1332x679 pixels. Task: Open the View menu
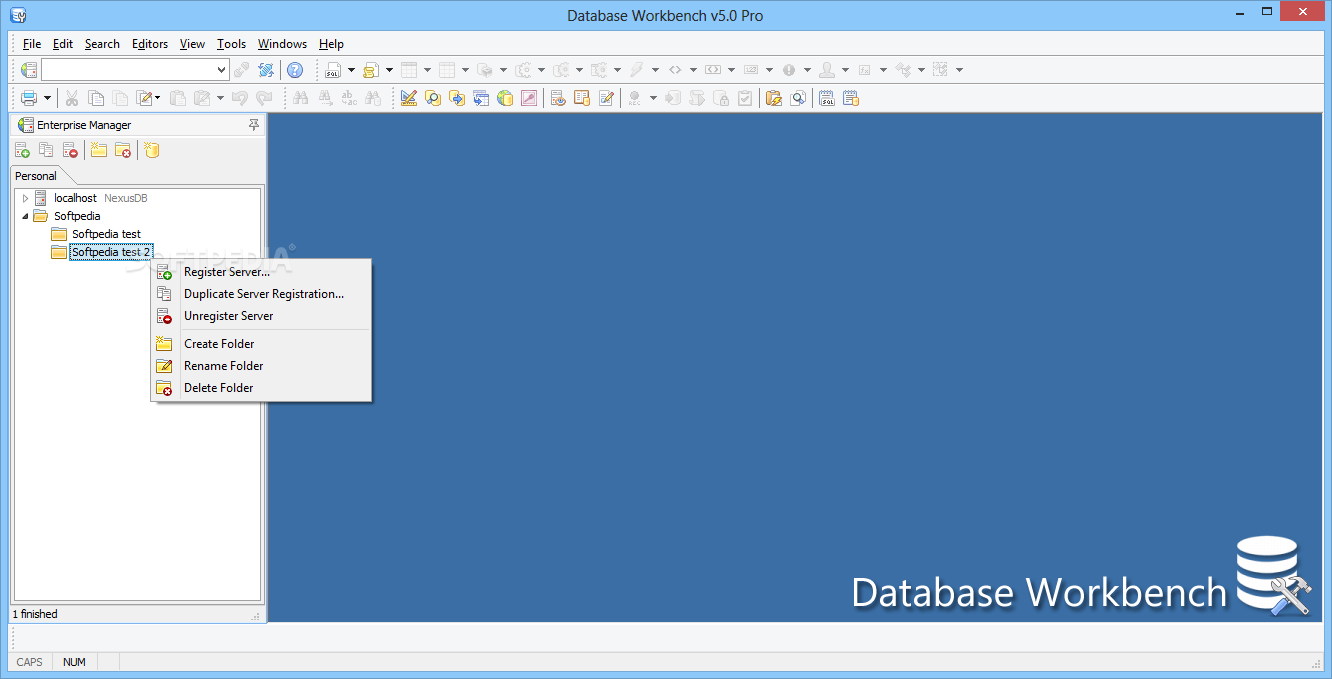point(192,44)
